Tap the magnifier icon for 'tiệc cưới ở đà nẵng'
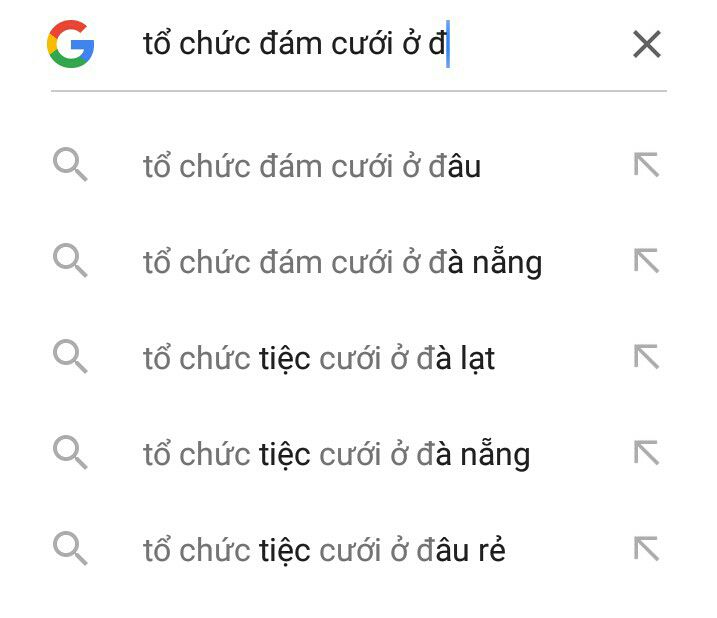Screen dimensions: 717x618 [x=70, y=452]
